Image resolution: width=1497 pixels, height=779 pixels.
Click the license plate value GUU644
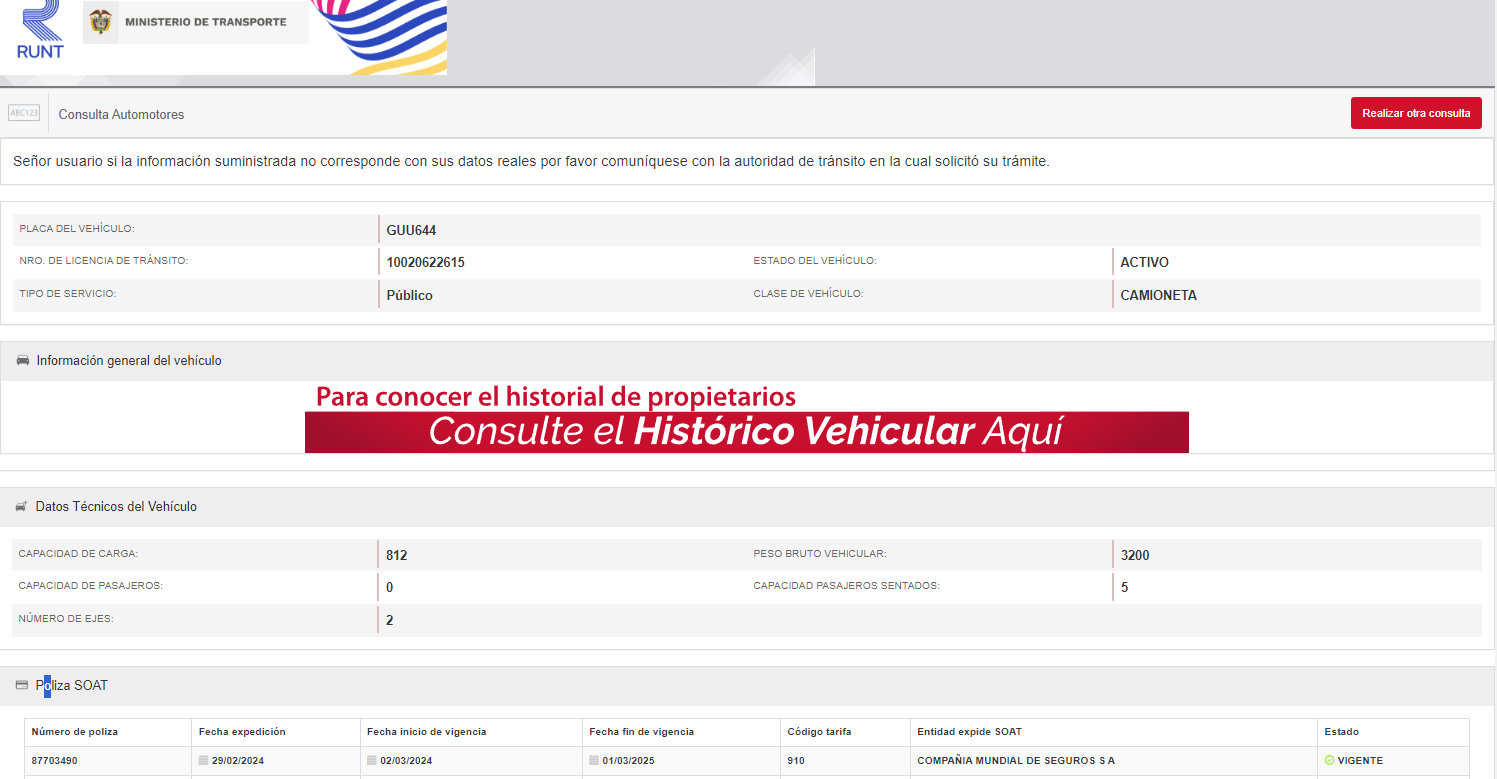pyautogui.click(x=411, y=231)
